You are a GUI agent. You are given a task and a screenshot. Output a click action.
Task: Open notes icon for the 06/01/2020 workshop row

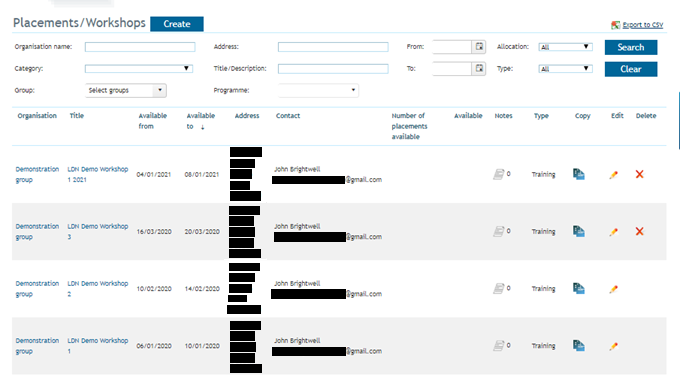click(x=499, y=346)
